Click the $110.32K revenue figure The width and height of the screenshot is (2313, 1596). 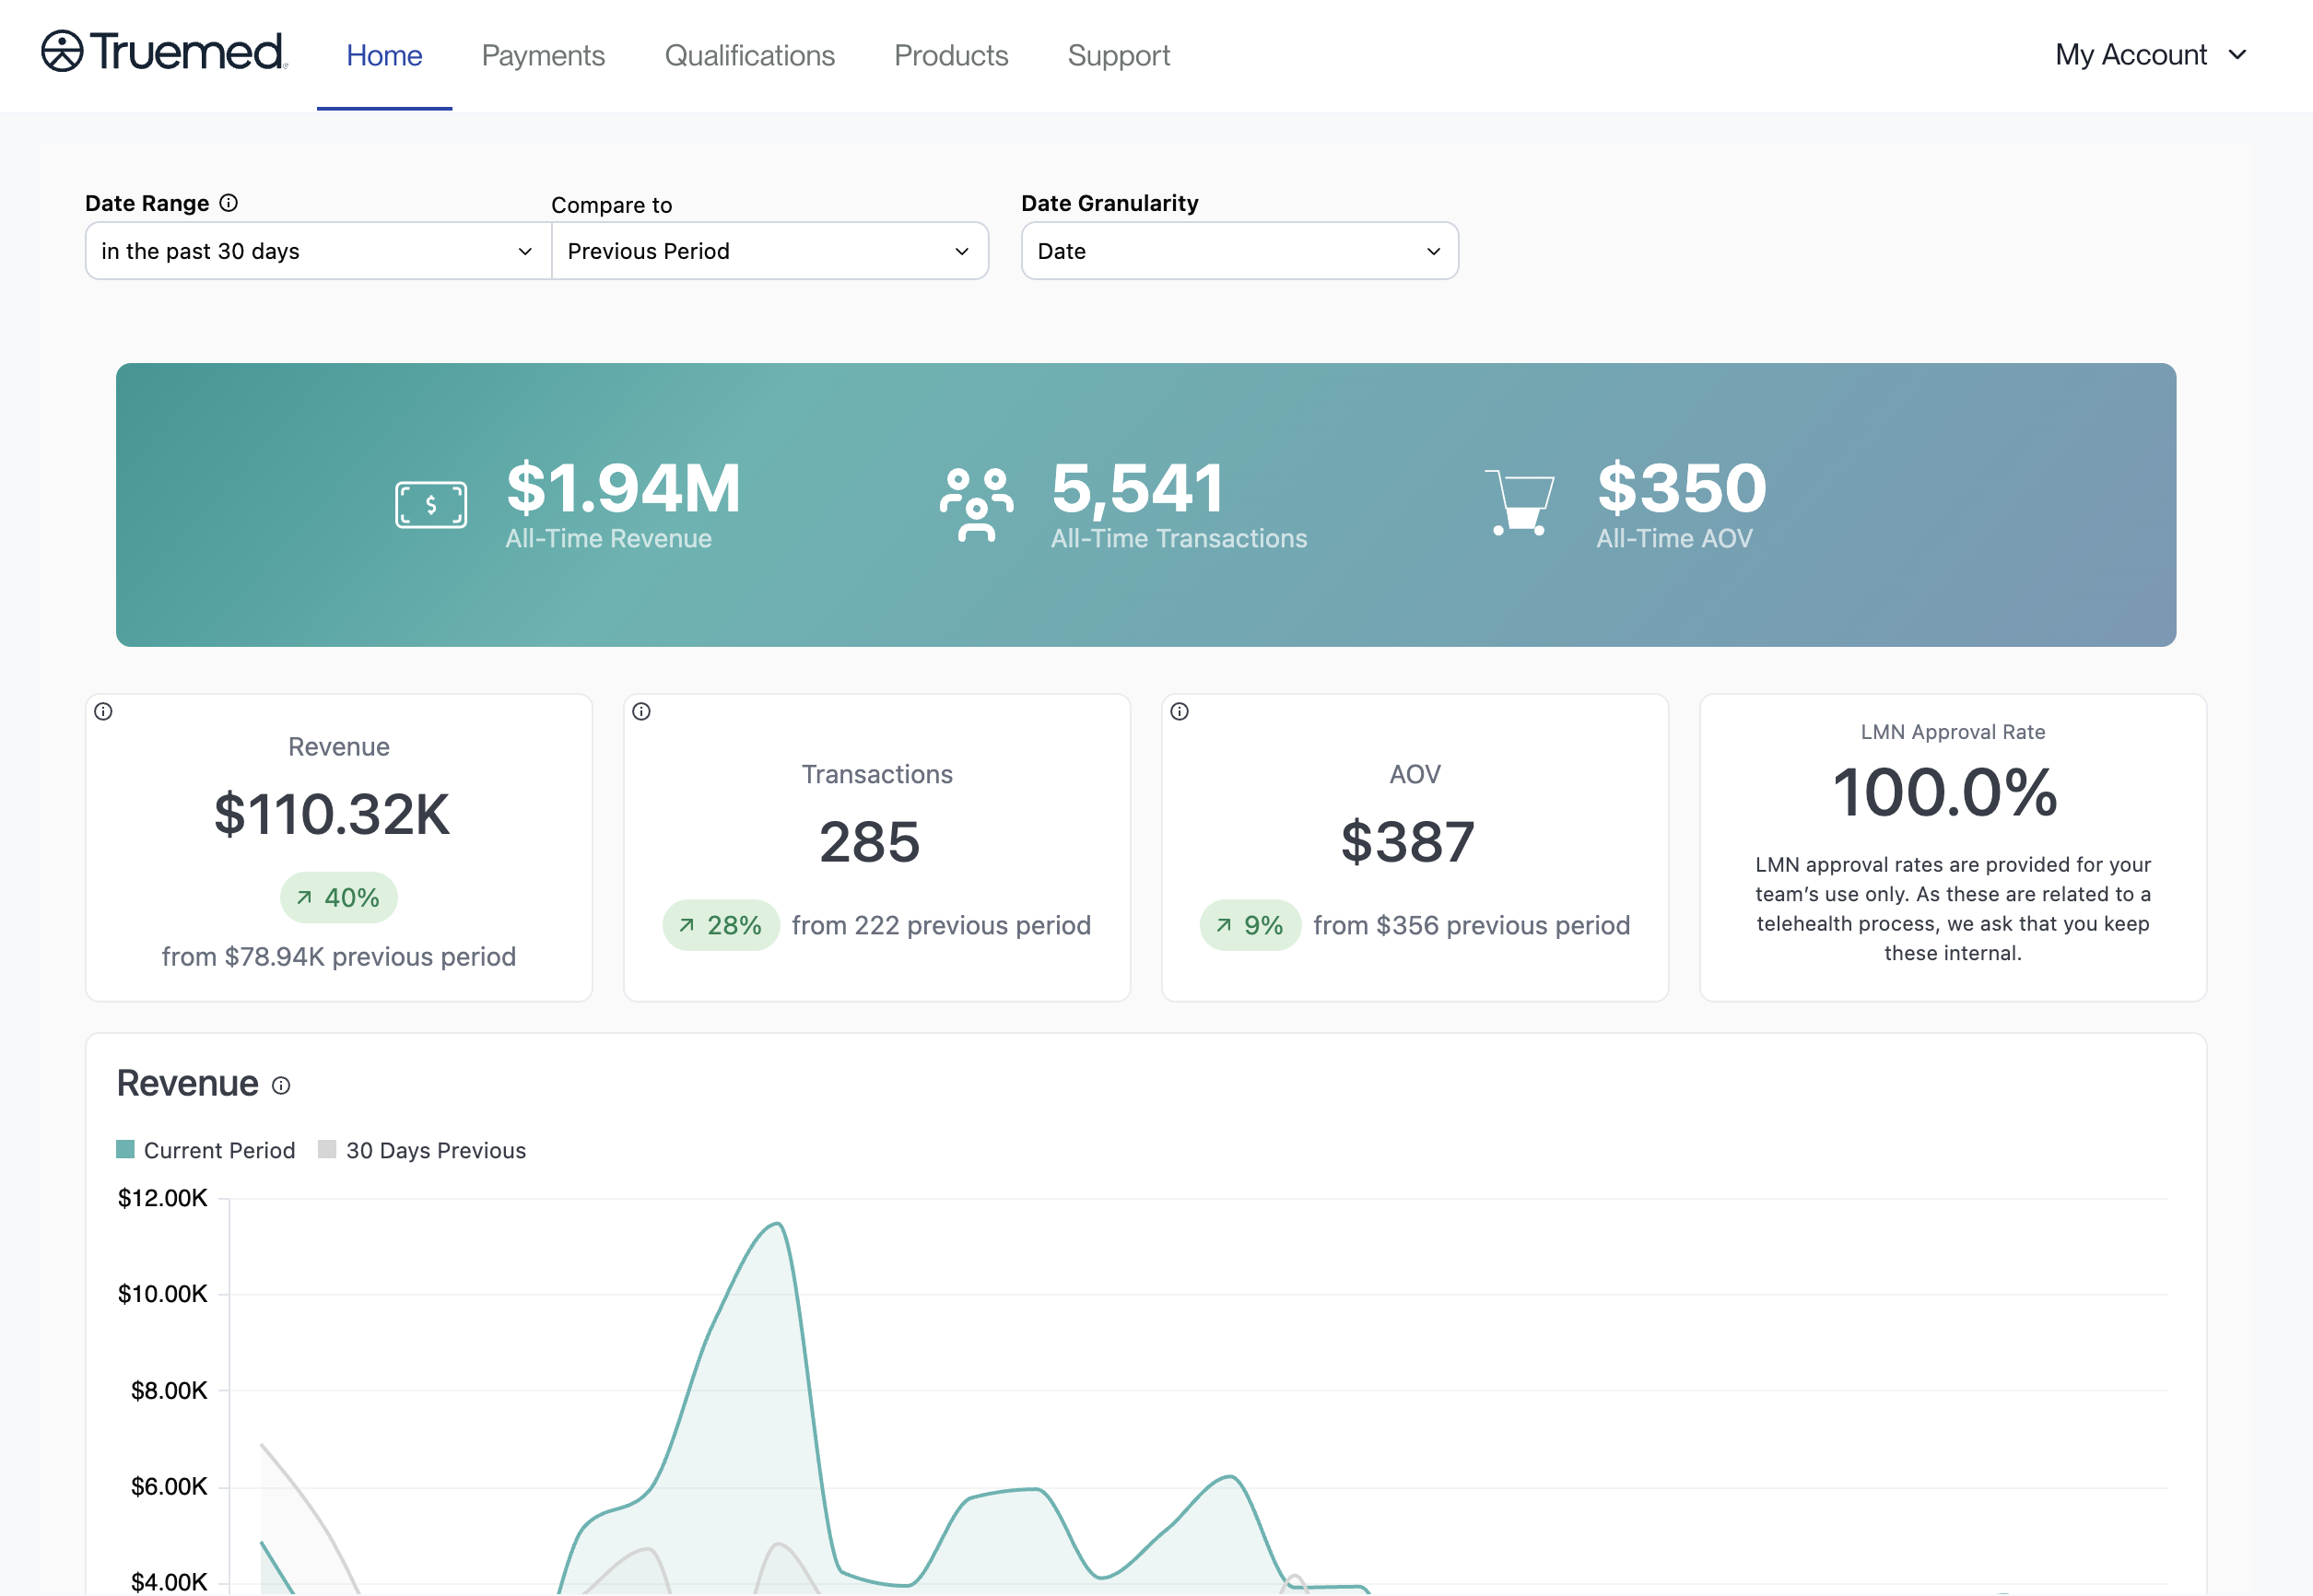coord(332,814)
